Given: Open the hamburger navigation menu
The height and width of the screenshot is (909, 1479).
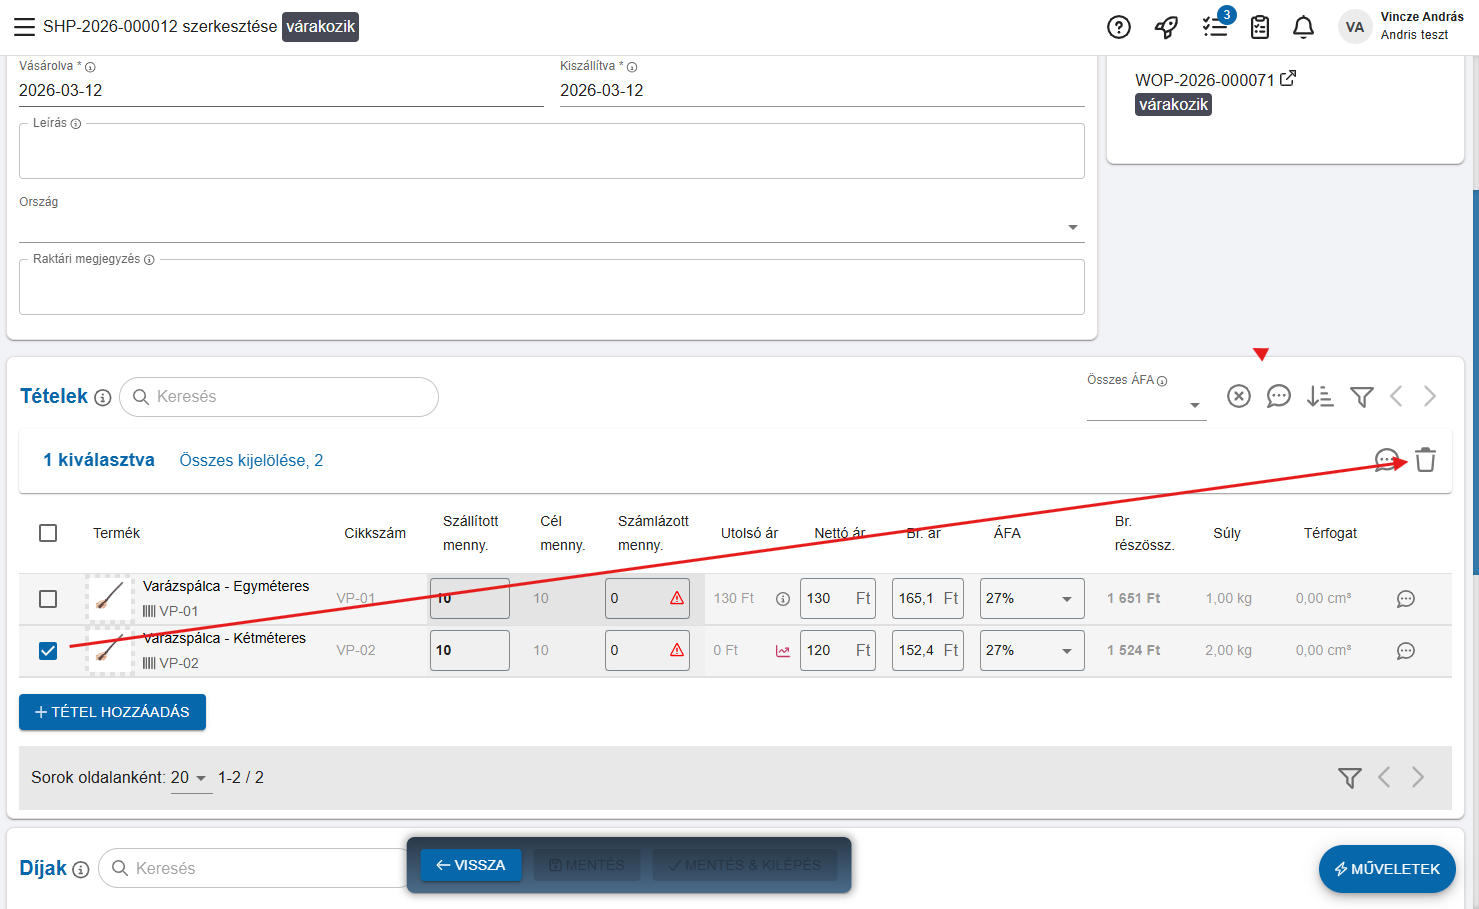Looking at the screenshot, I should click(24, 27).
